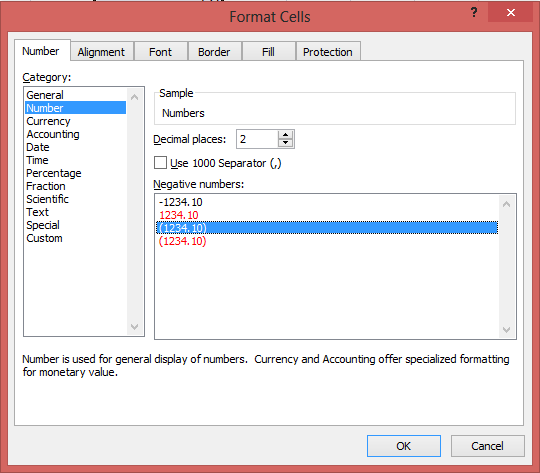The height and width of the screenshot is (473, 540).
Task: Confirm with the OK button
Action: coord(404,446)
